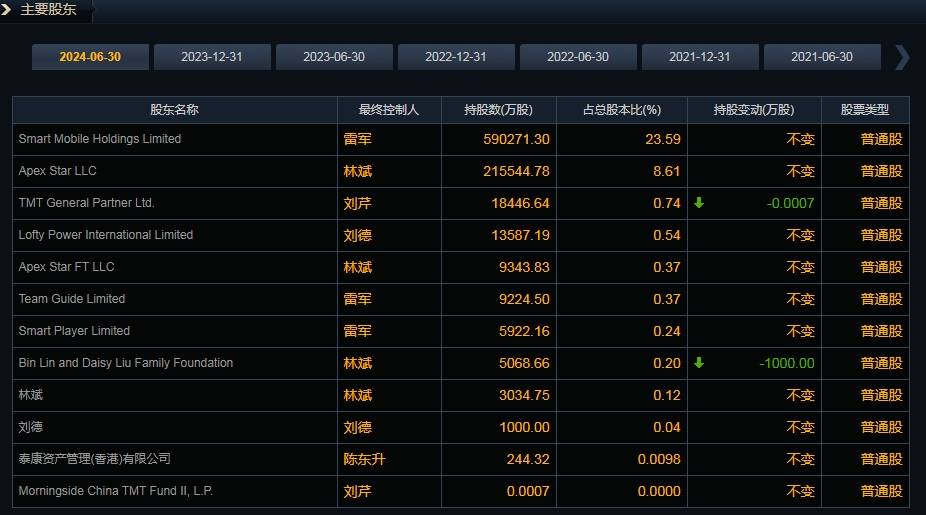Image resolution: width=926 pixels, height=515 pixels.
Task: Click shareholder name 刘德 in first column
Action: pyautogui.click(x=30, y=426)
